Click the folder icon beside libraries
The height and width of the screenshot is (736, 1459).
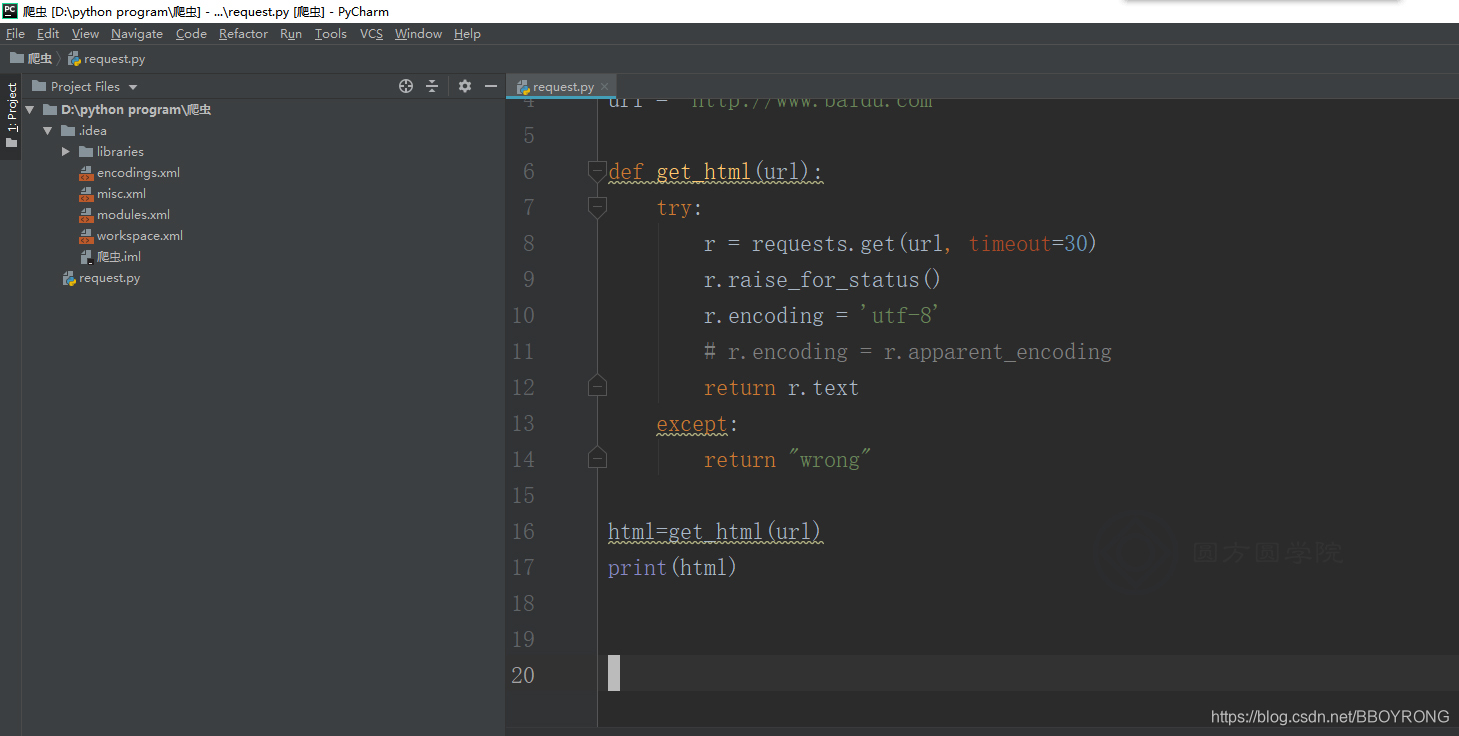tap(86, 152)
